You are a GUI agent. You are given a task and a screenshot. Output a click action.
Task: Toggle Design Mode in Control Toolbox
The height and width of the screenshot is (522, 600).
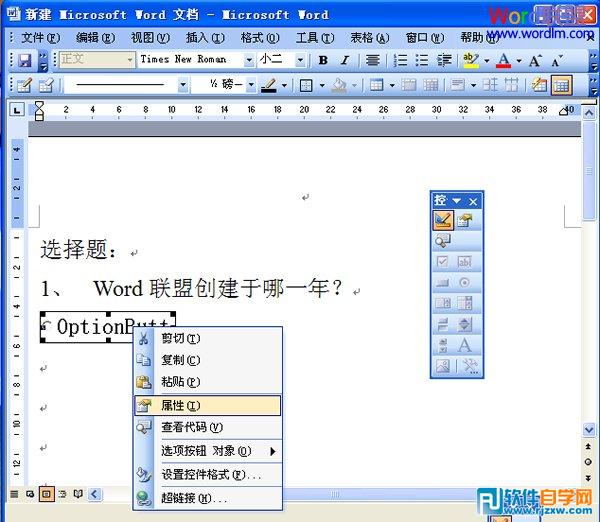click(443, 220)
